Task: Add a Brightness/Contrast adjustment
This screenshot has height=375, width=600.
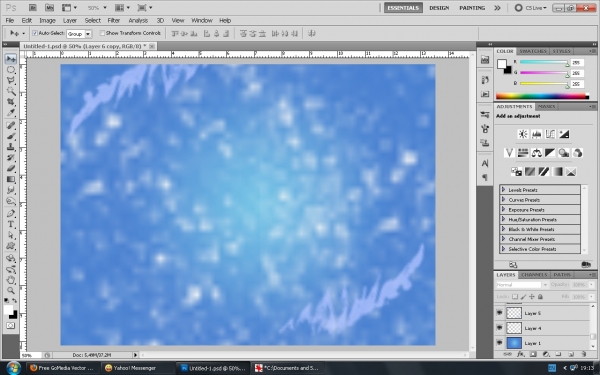Action: click(x=523, y=134)
